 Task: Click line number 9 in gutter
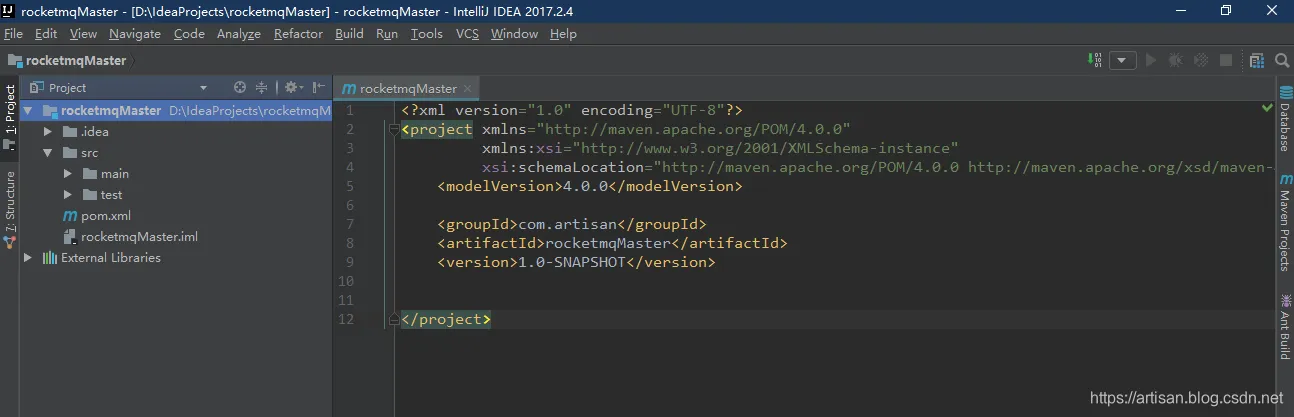[x=350, y=262]
